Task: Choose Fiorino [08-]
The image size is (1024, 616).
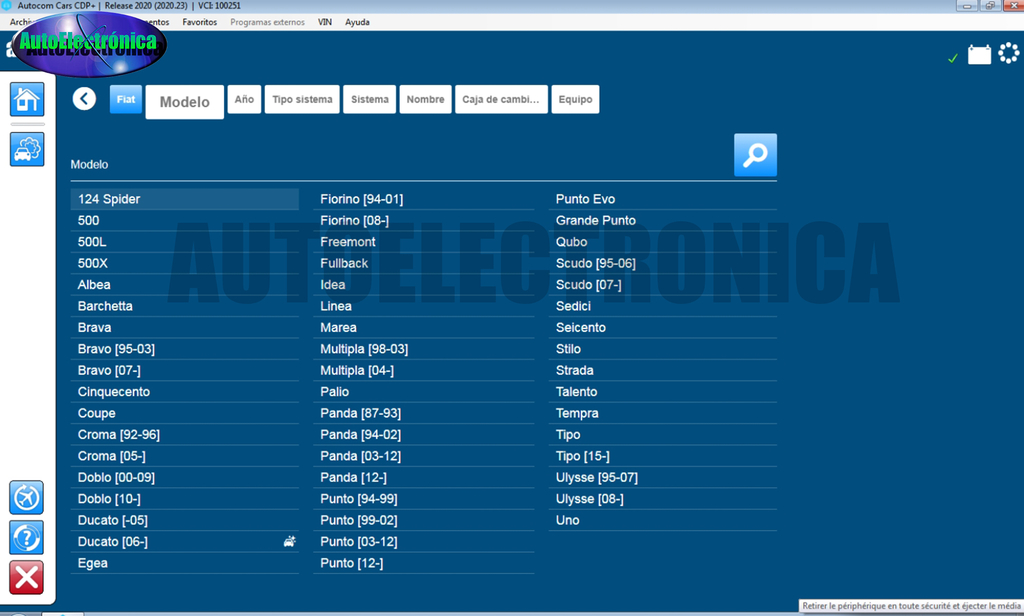Action: click(424, 221)
